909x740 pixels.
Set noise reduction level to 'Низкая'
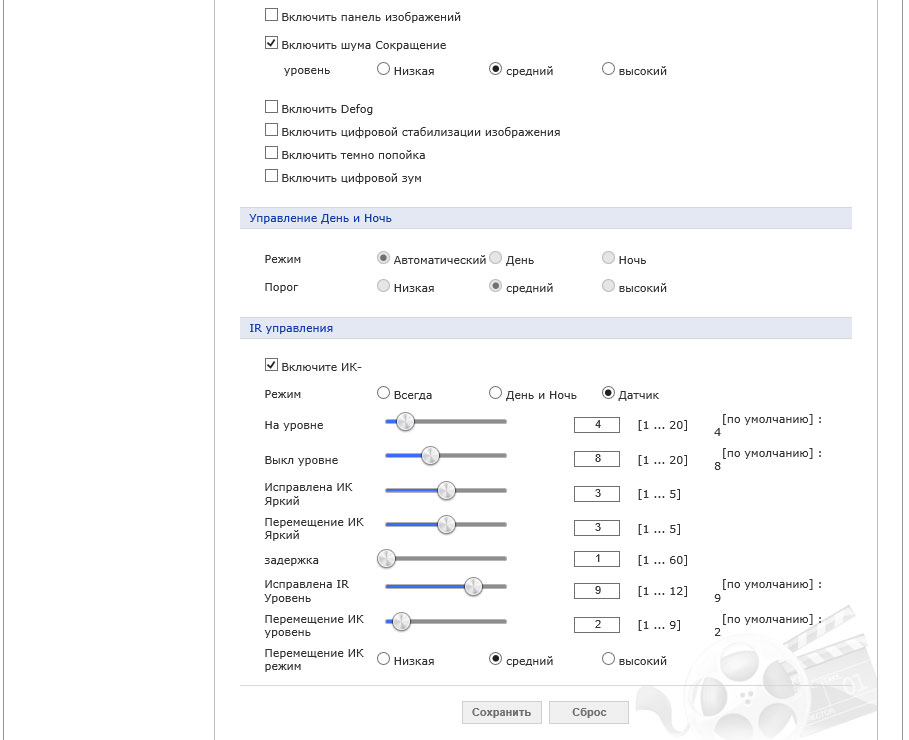pyautogui.click(x=383, y=70)
